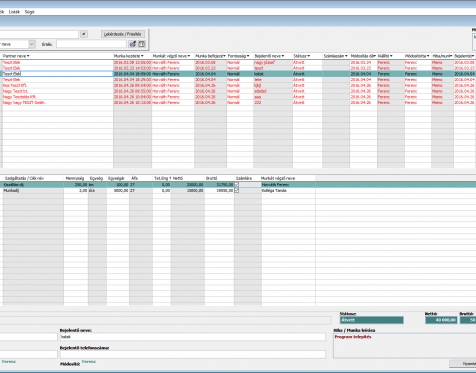Open the Súgó menu
Viewport: 476px width, 373px height.
29,12
